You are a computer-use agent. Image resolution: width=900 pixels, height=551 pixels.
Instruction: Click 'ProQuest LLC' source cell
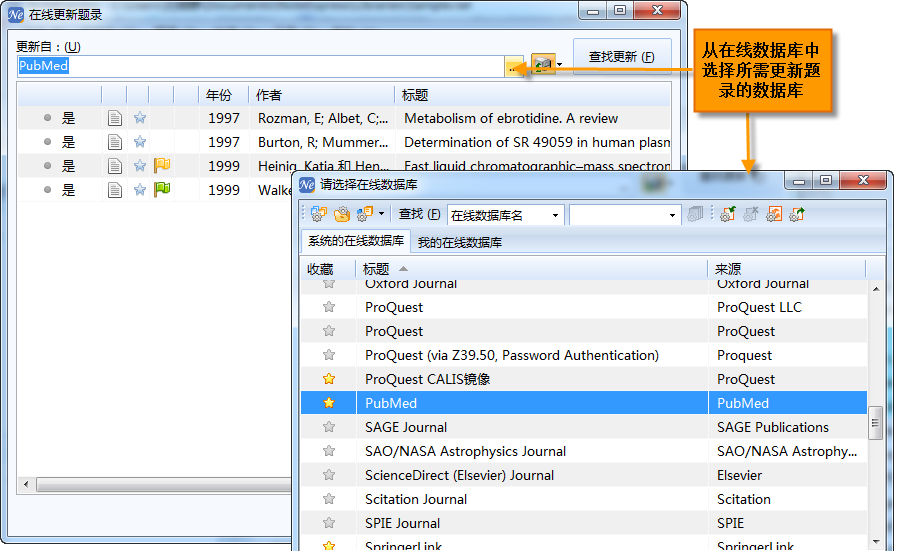759,308
